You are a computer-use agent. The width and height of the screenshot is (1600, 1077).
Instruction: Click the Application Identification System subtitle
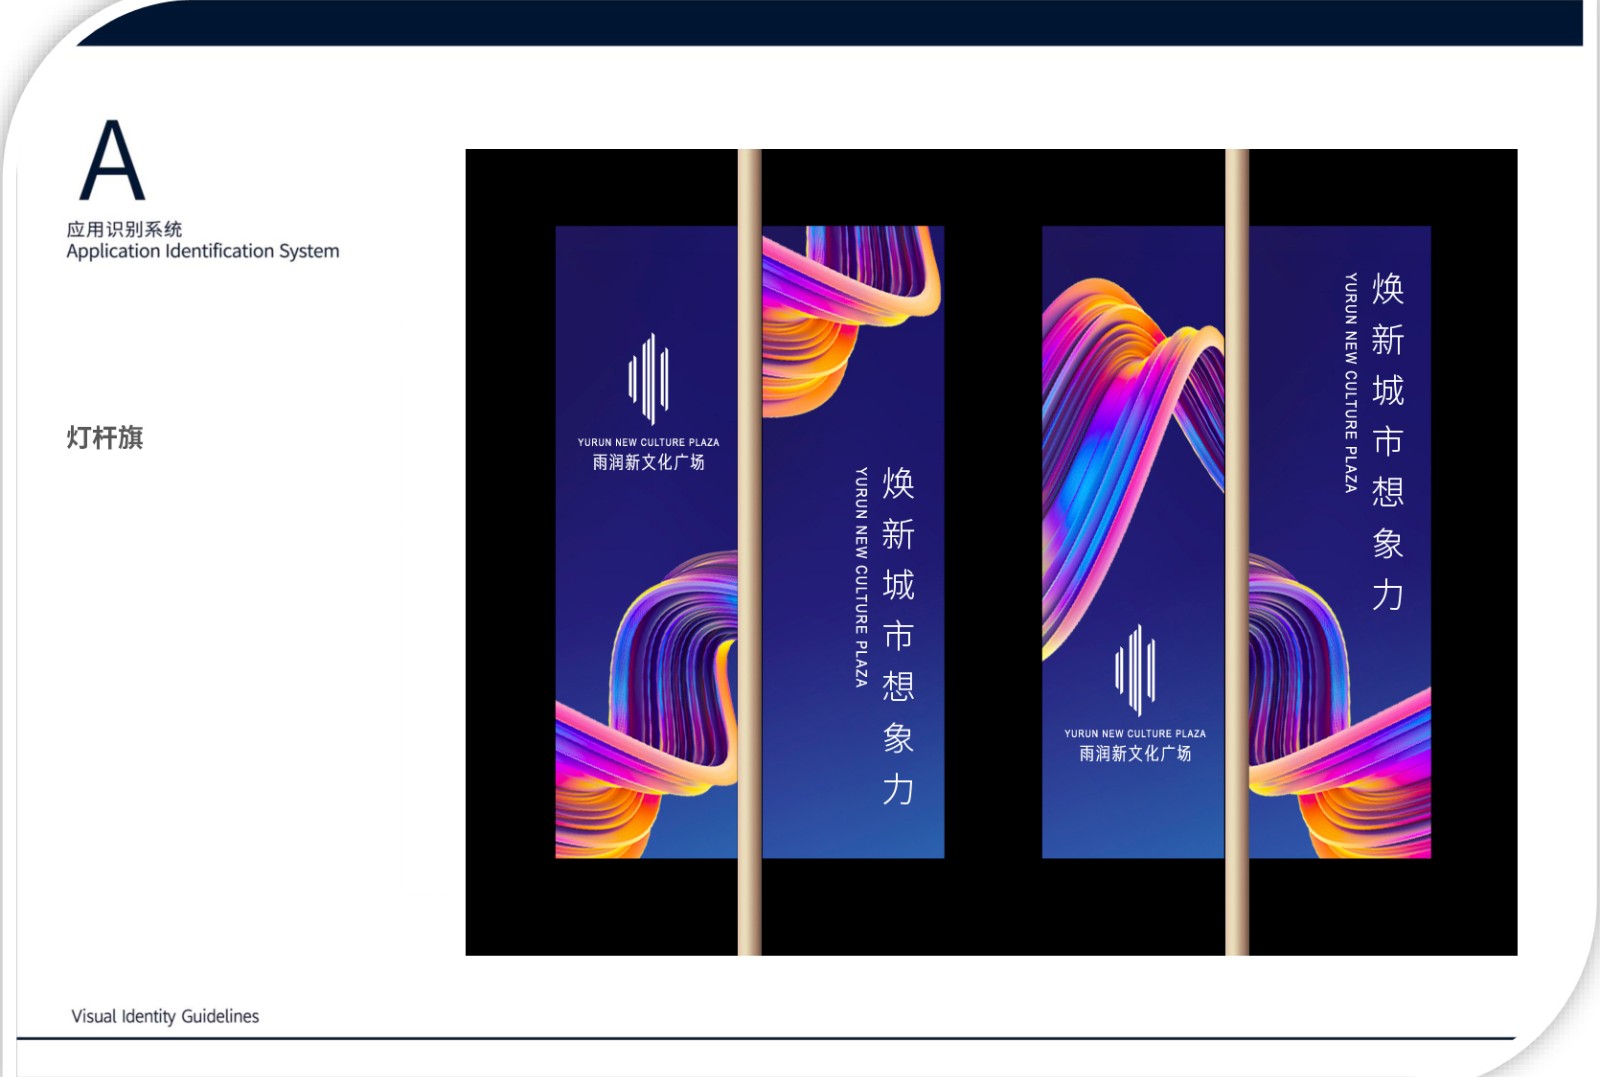pos(202,251)
